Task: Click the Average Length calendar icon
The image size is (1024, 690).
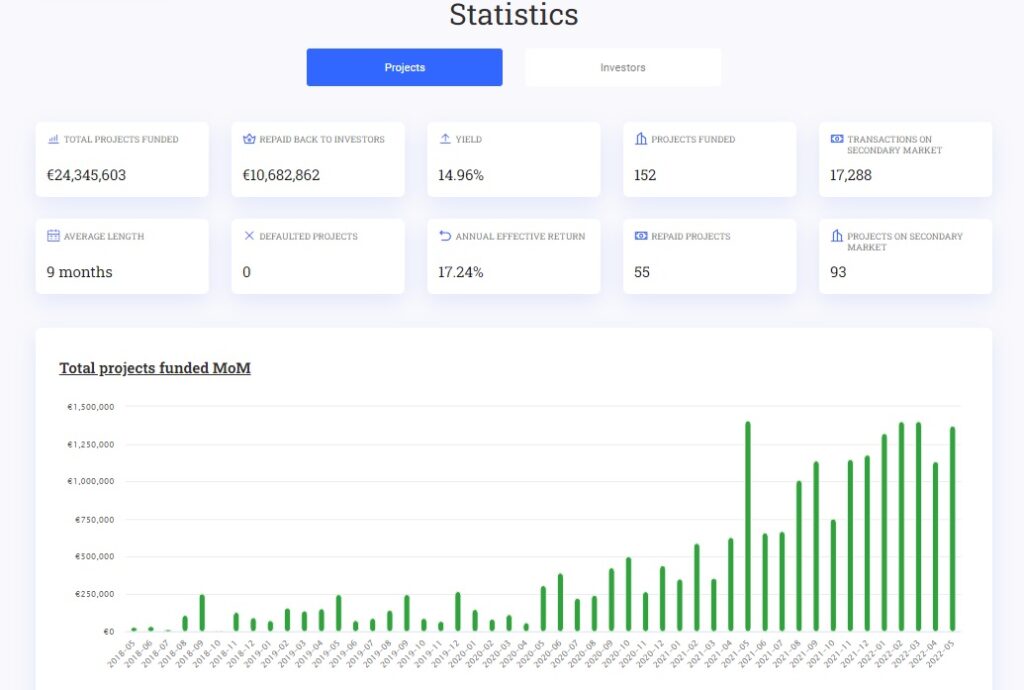Action: point(54,236)
